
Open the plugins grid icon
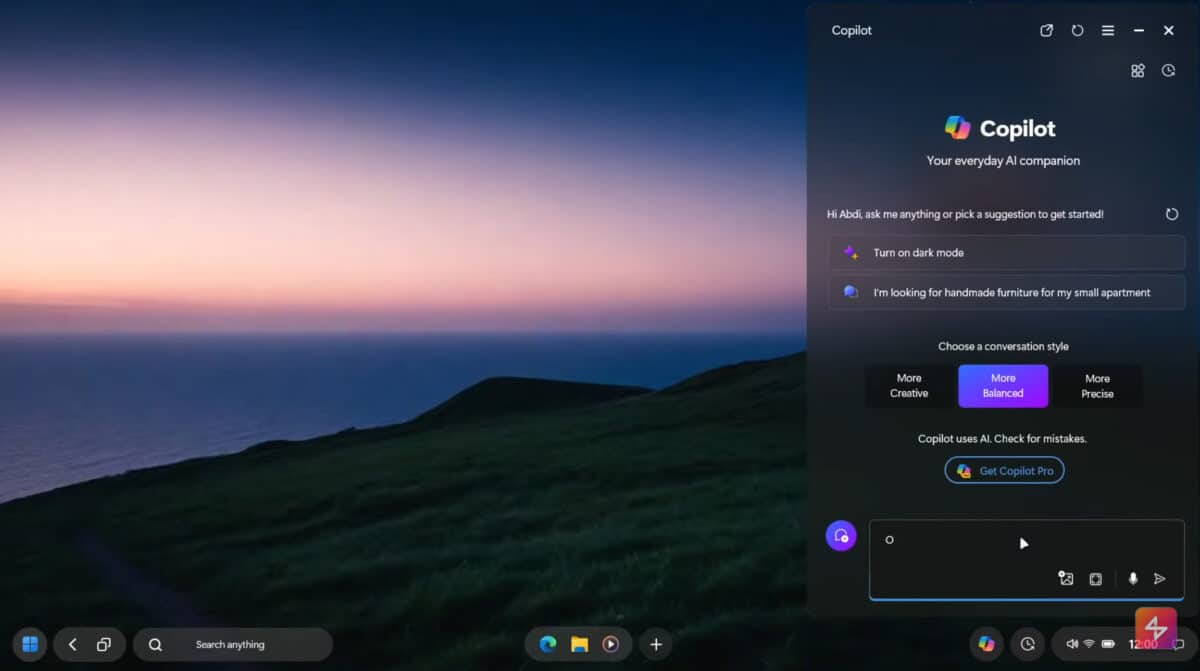point(1137,71)
